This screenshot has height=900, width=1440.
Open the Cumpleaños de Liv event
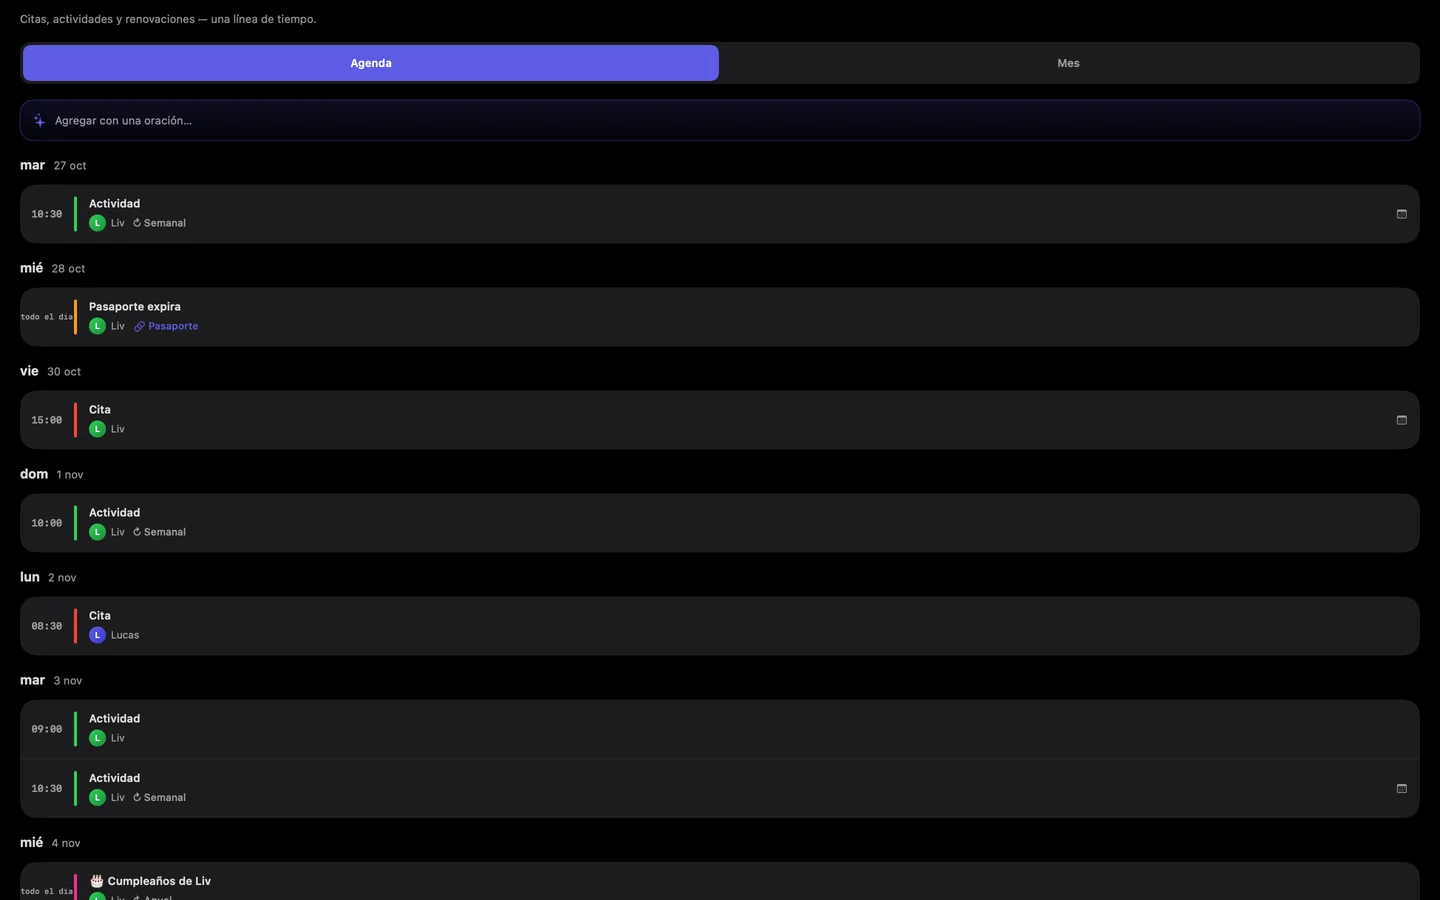[720, 882]
